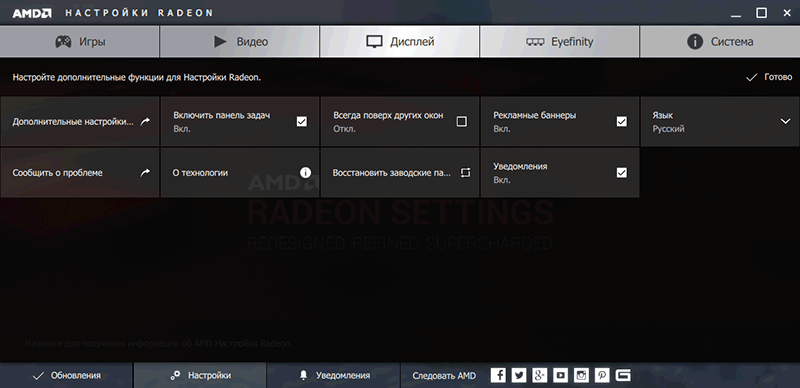
Task: Open Уведомления in the bottom bar
Action: click(334, 376)
